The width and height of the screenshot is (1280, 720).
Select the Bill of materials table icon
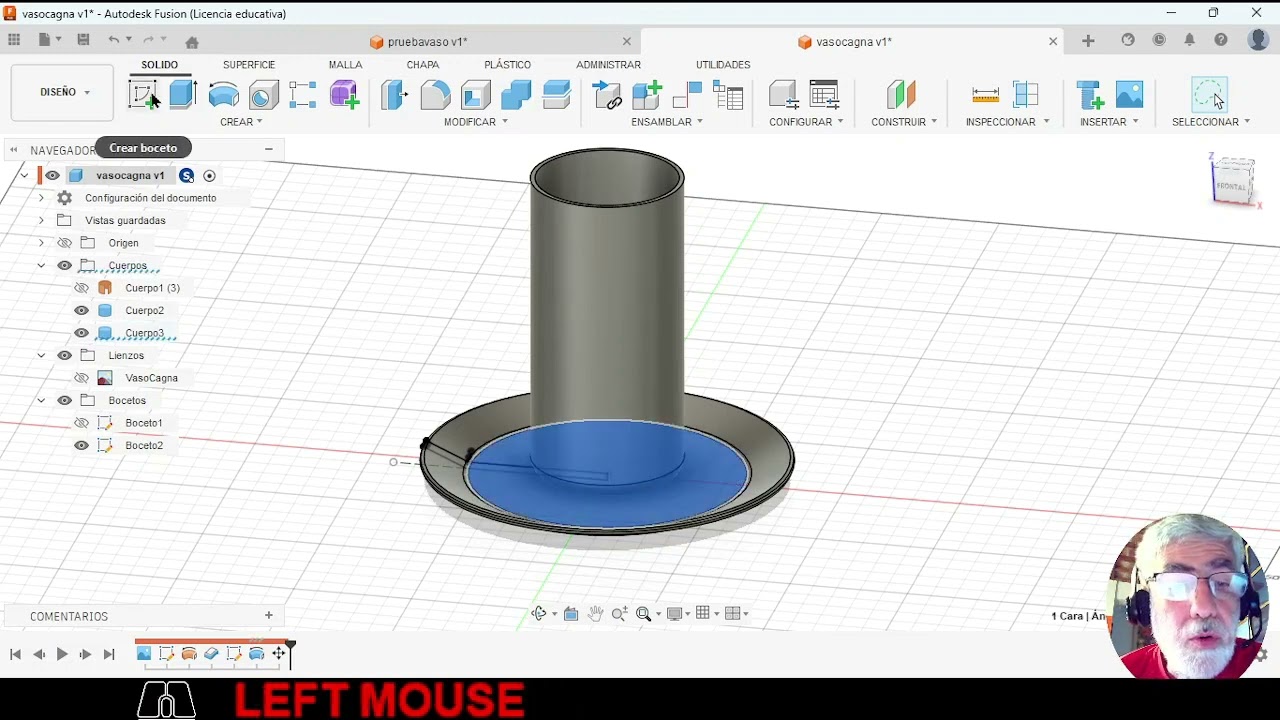pos(728,95)
